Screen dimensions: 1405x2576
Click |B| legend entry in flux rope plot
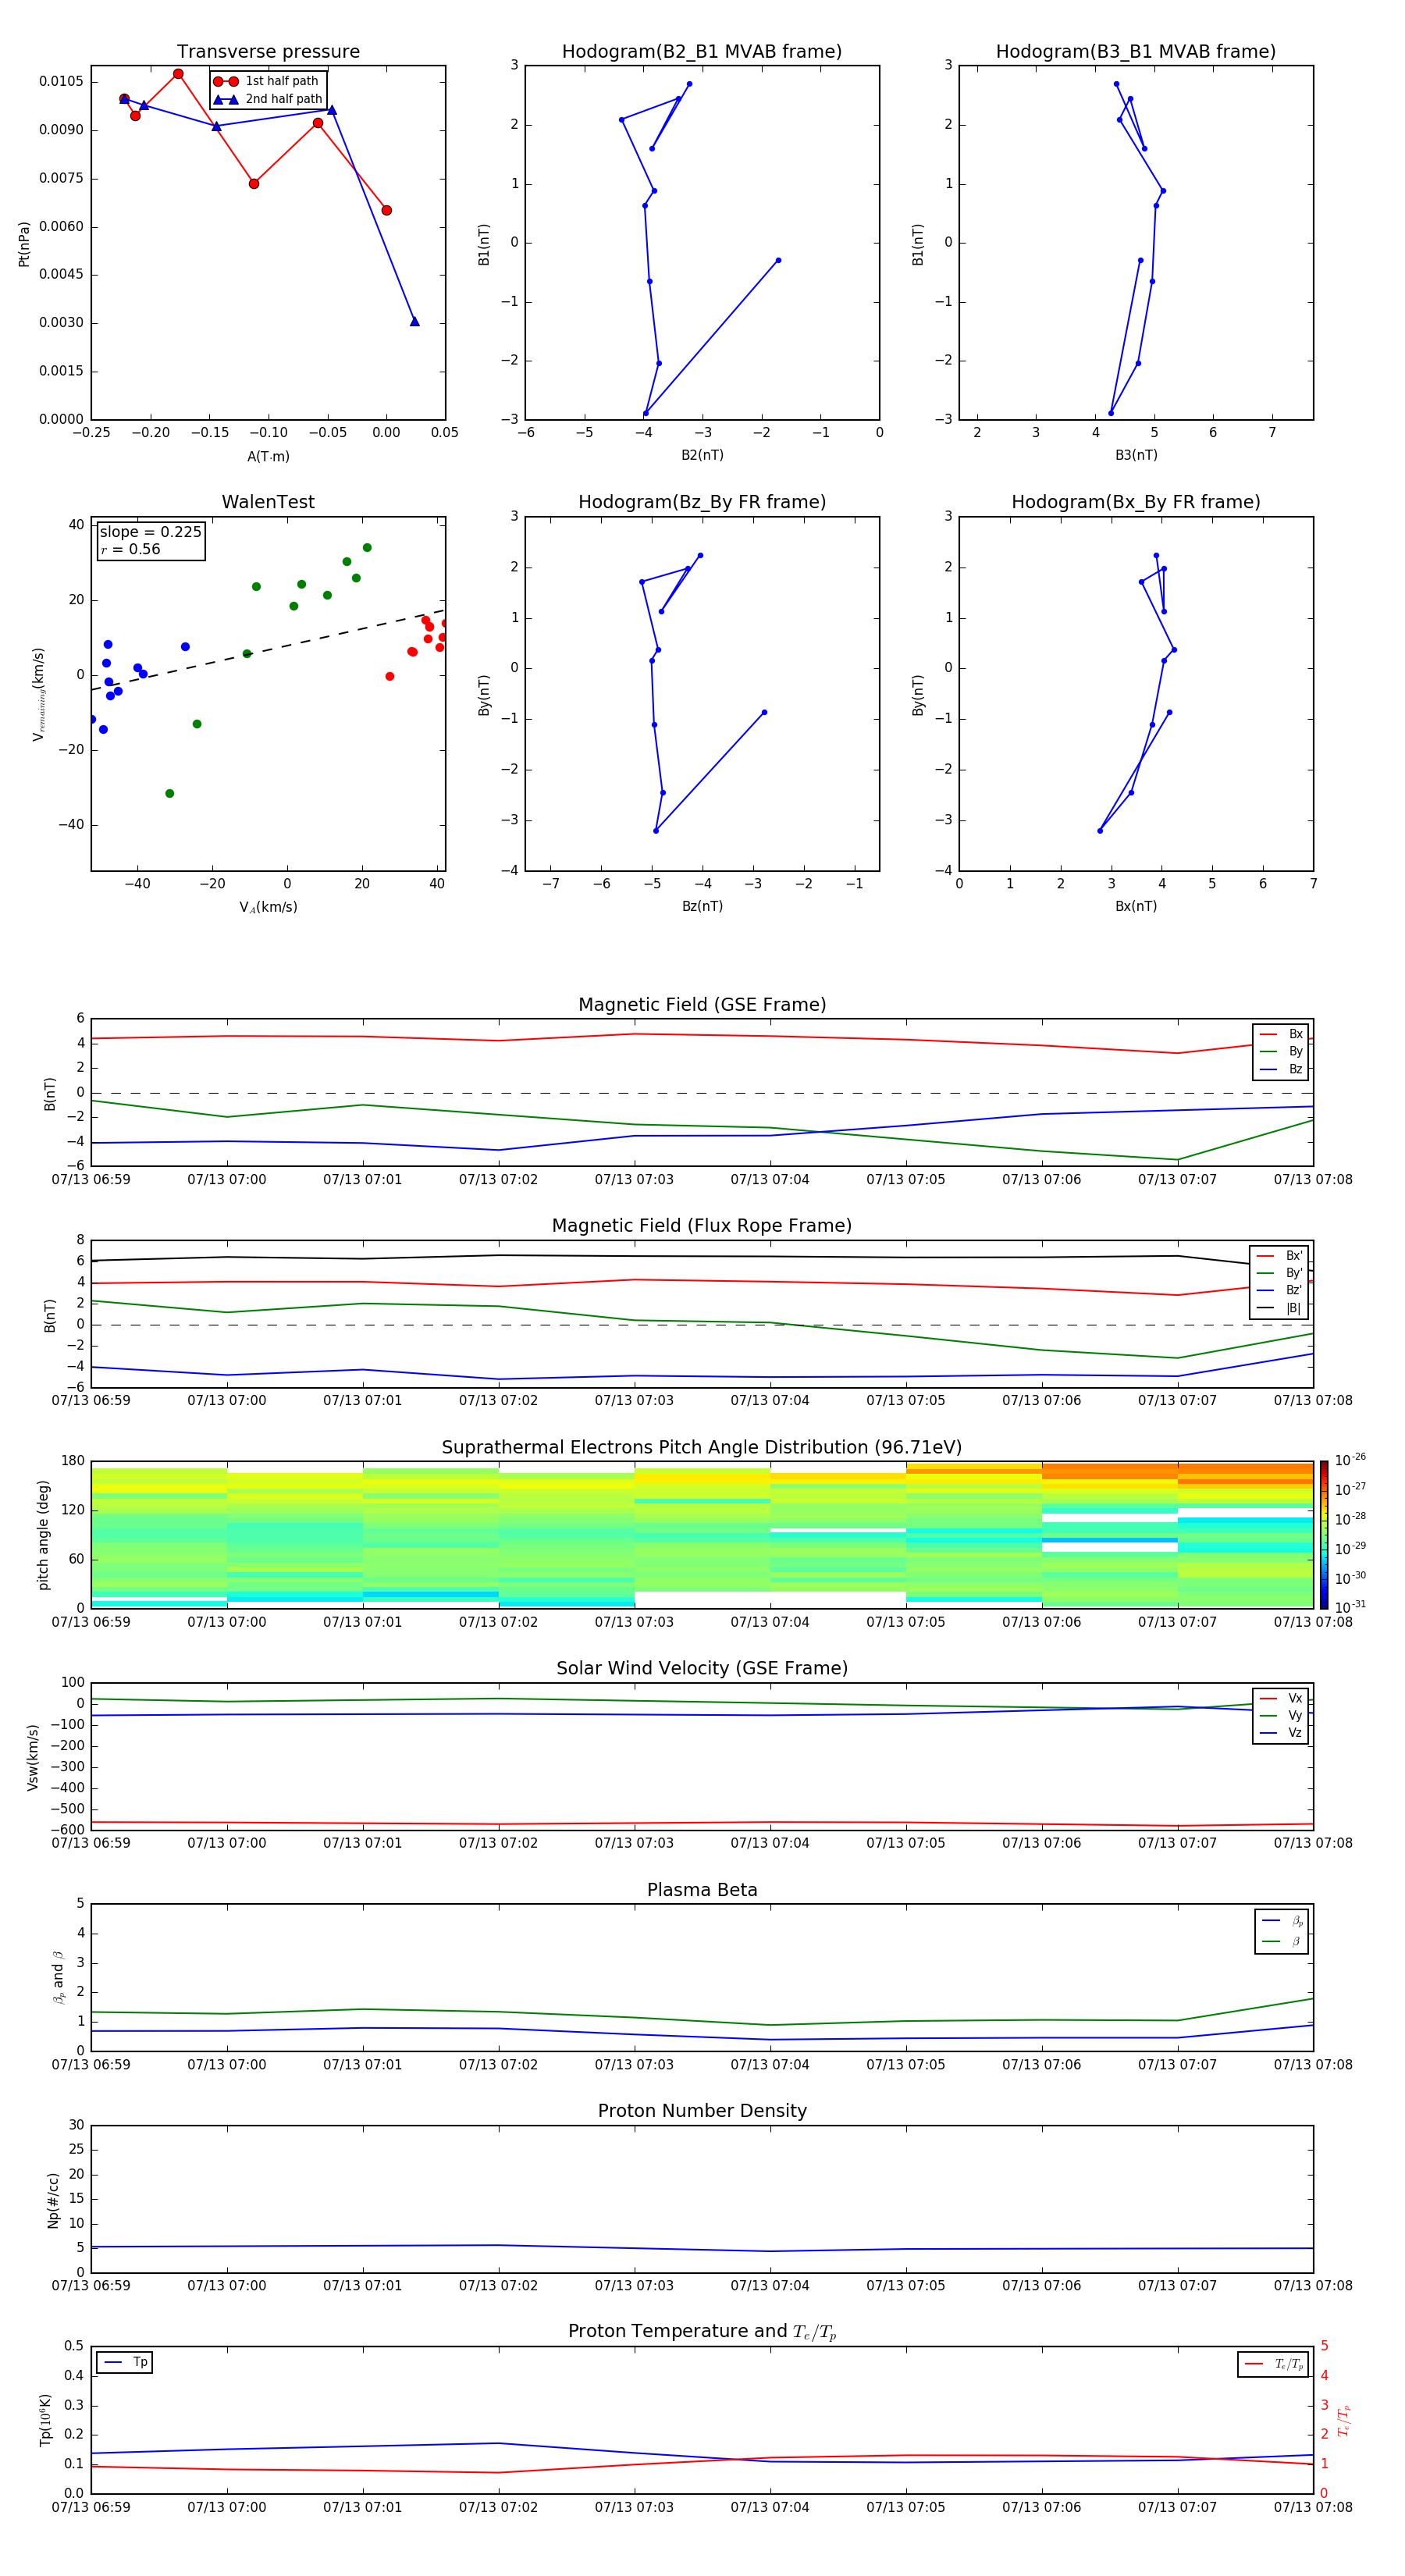[1279, 1308]
